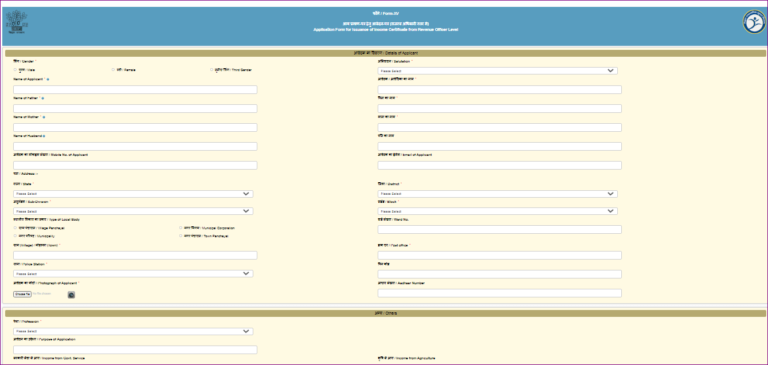Image resolution: width=768 pixels, height=365 pixels.
Task: Click the state emblem logo in header
Action: point(16,22)
